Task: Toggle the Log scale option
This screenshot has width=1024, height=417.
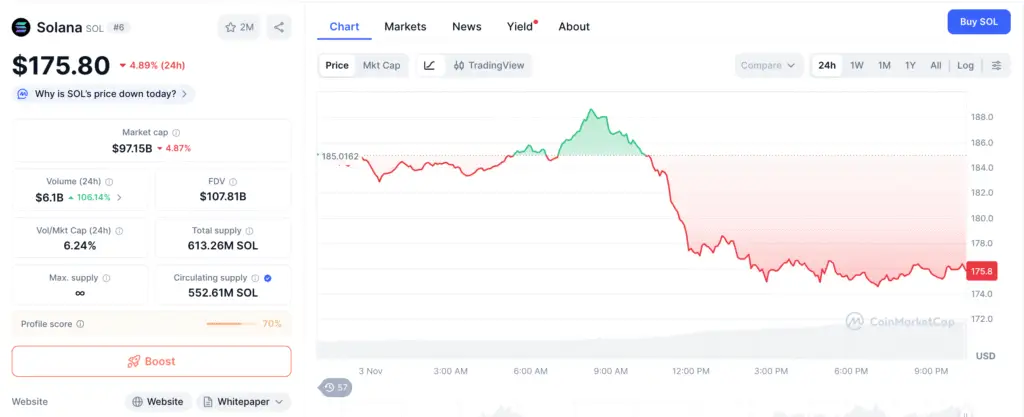Action: point(965,66)
